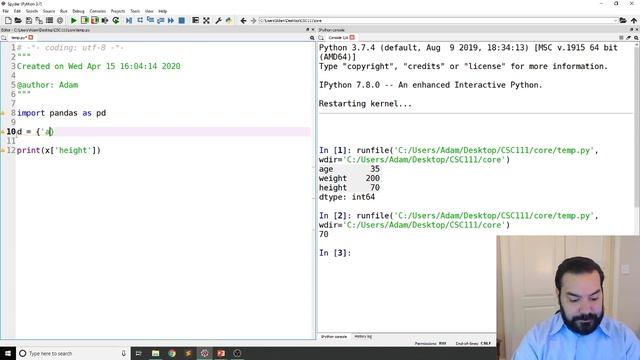Open PowerPoint from the taskbar

click(221, 353)
